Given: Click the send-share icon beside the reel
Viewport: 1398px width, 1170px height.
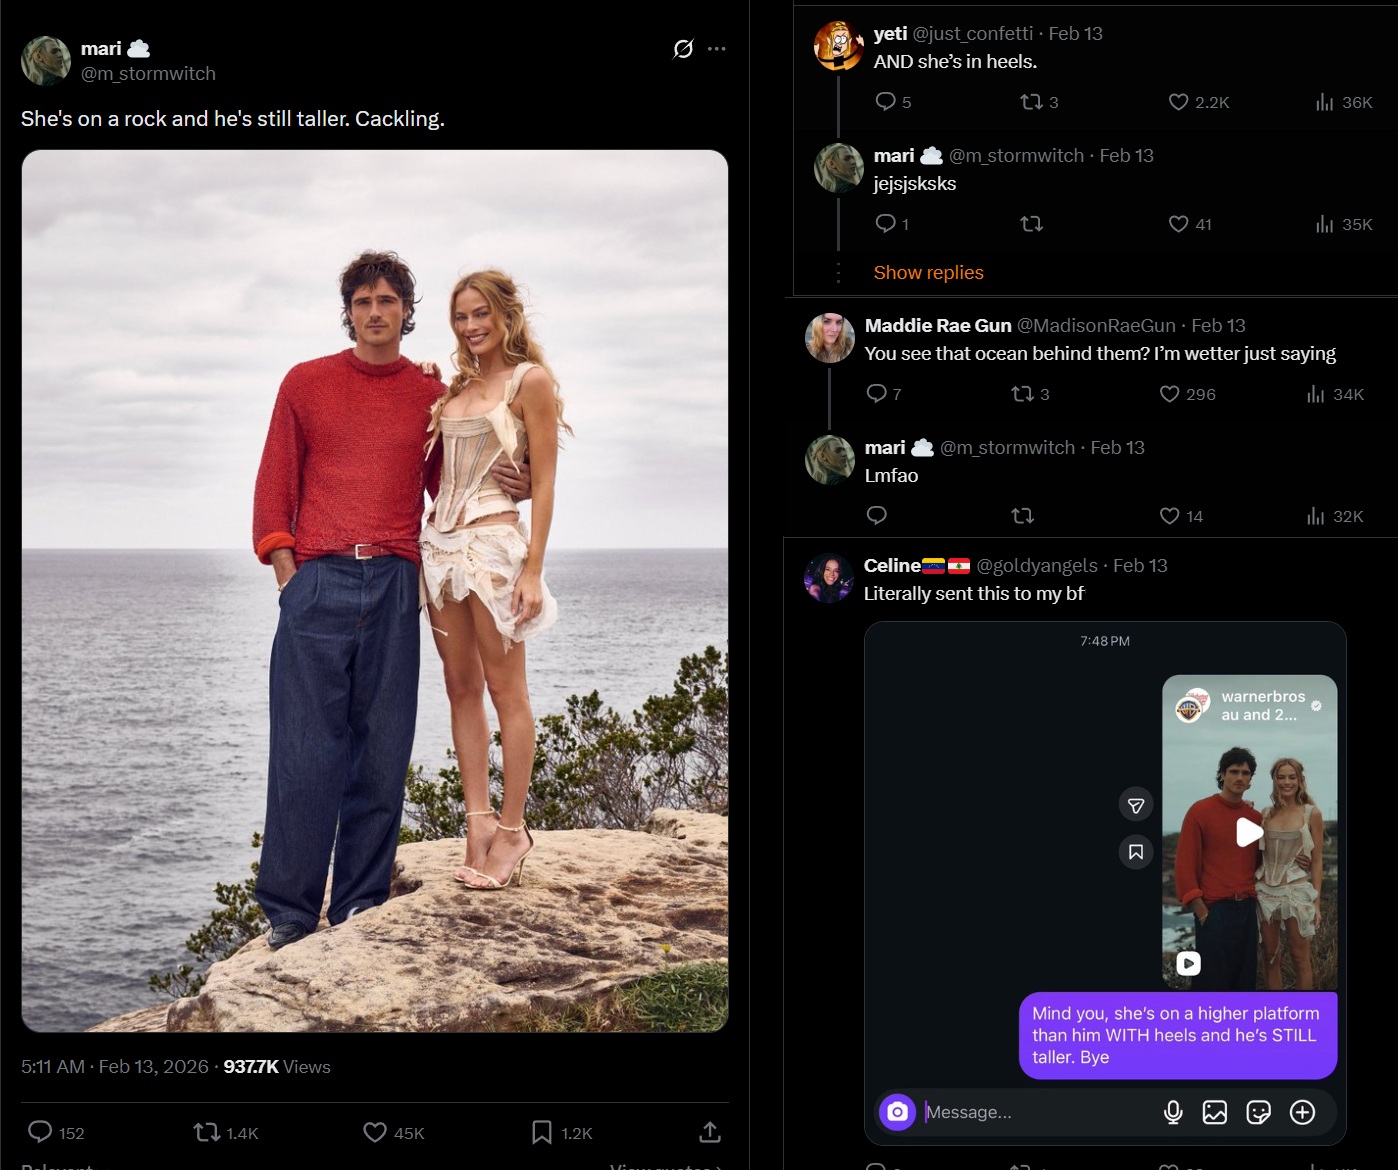Looking at the screenshot, I should pos(1136,805).
